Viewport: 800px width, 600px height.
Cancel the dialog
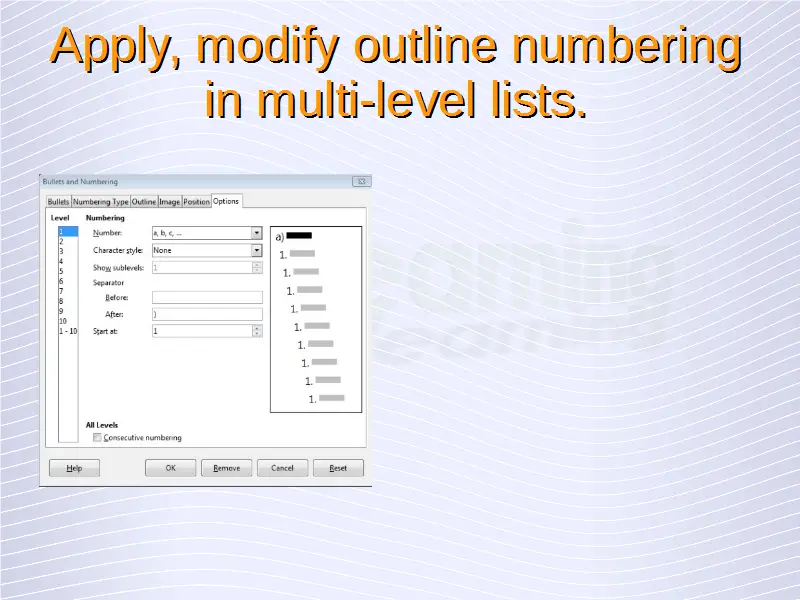(282, 468)
